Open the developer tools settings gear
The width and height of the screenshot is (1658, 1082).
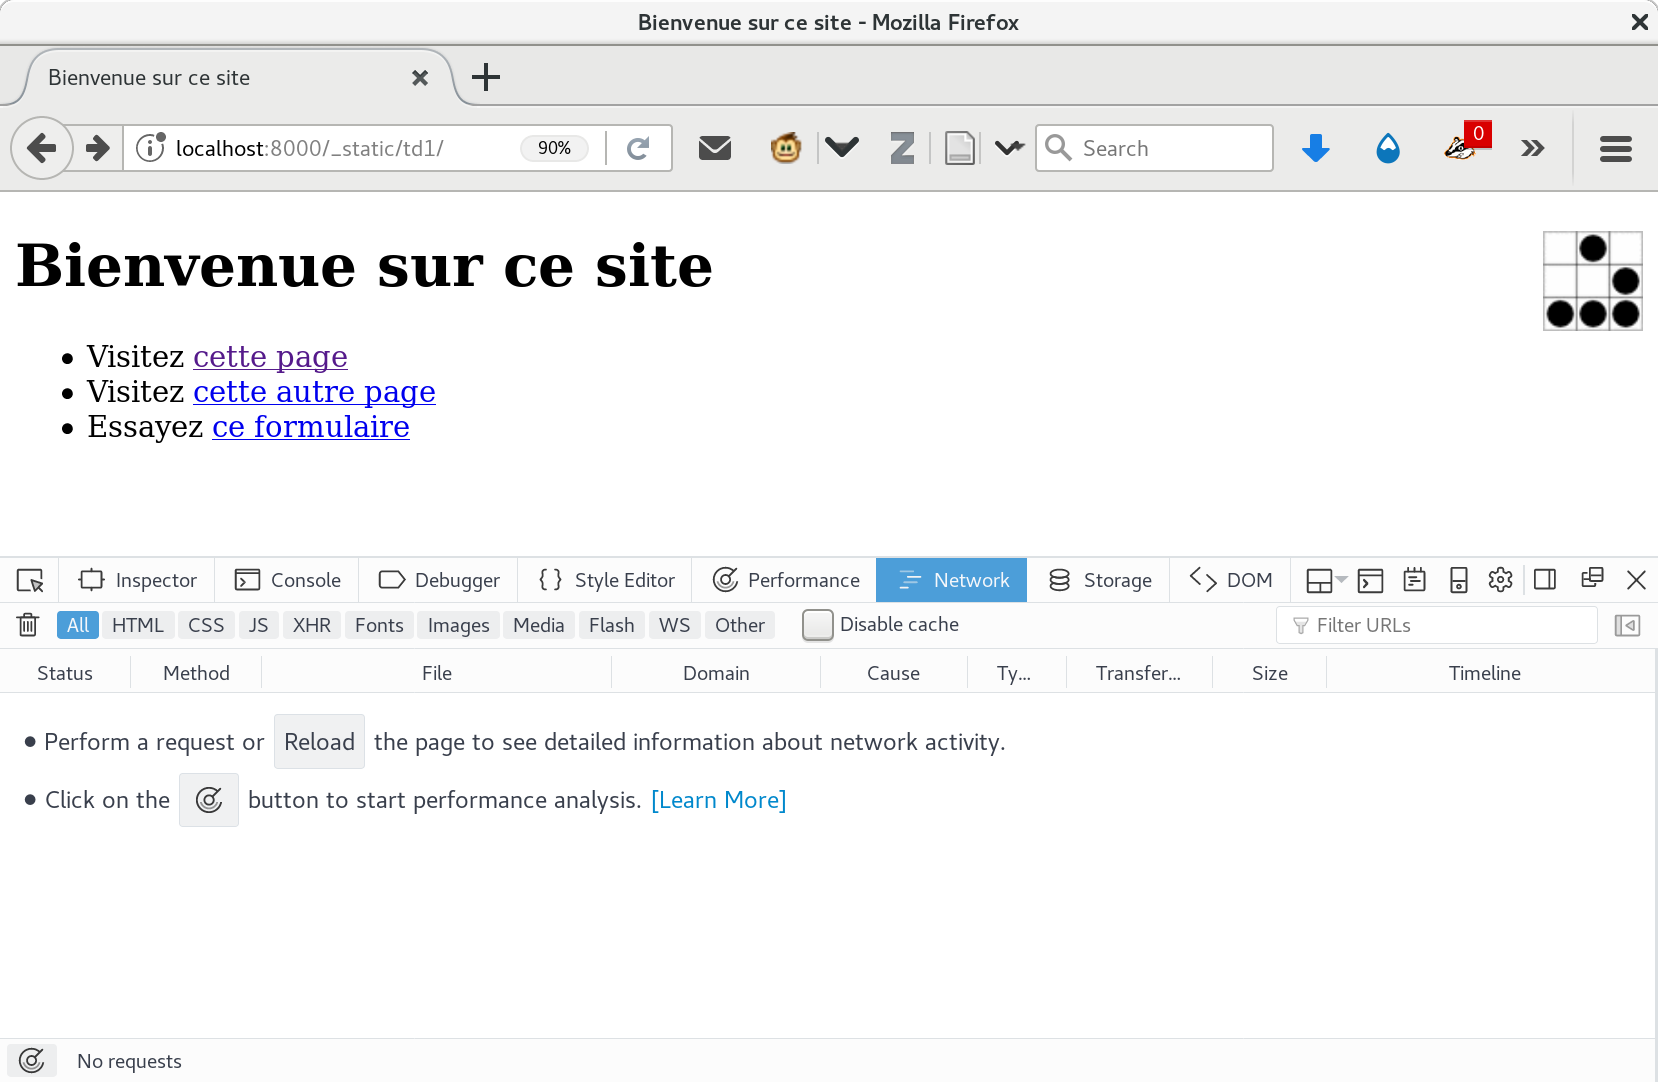pyautogui.click(x=1501, y=580)
